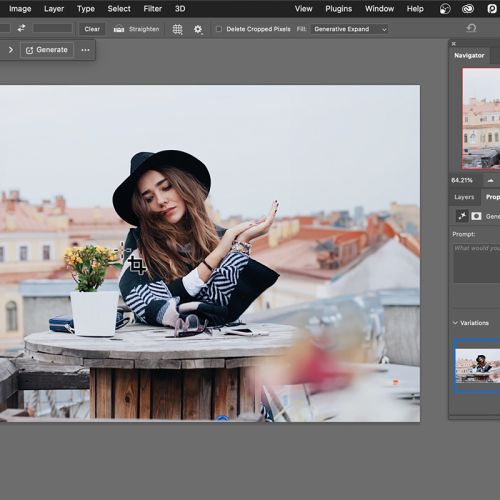Open the Layer menu
Image resolution: width=500 pixels, height=500 pixels.
(54, 9)
